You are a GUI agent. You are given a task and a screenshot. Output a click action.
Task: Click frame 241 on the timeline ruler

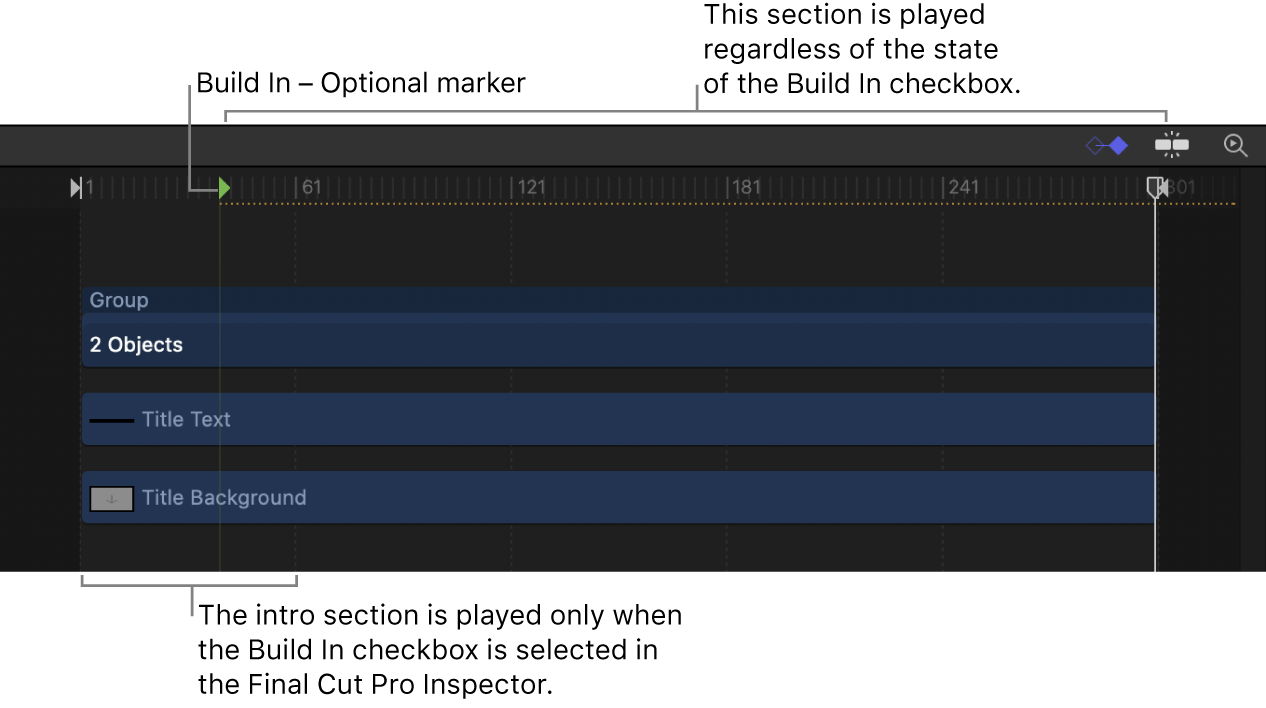(x=964, y=186)
